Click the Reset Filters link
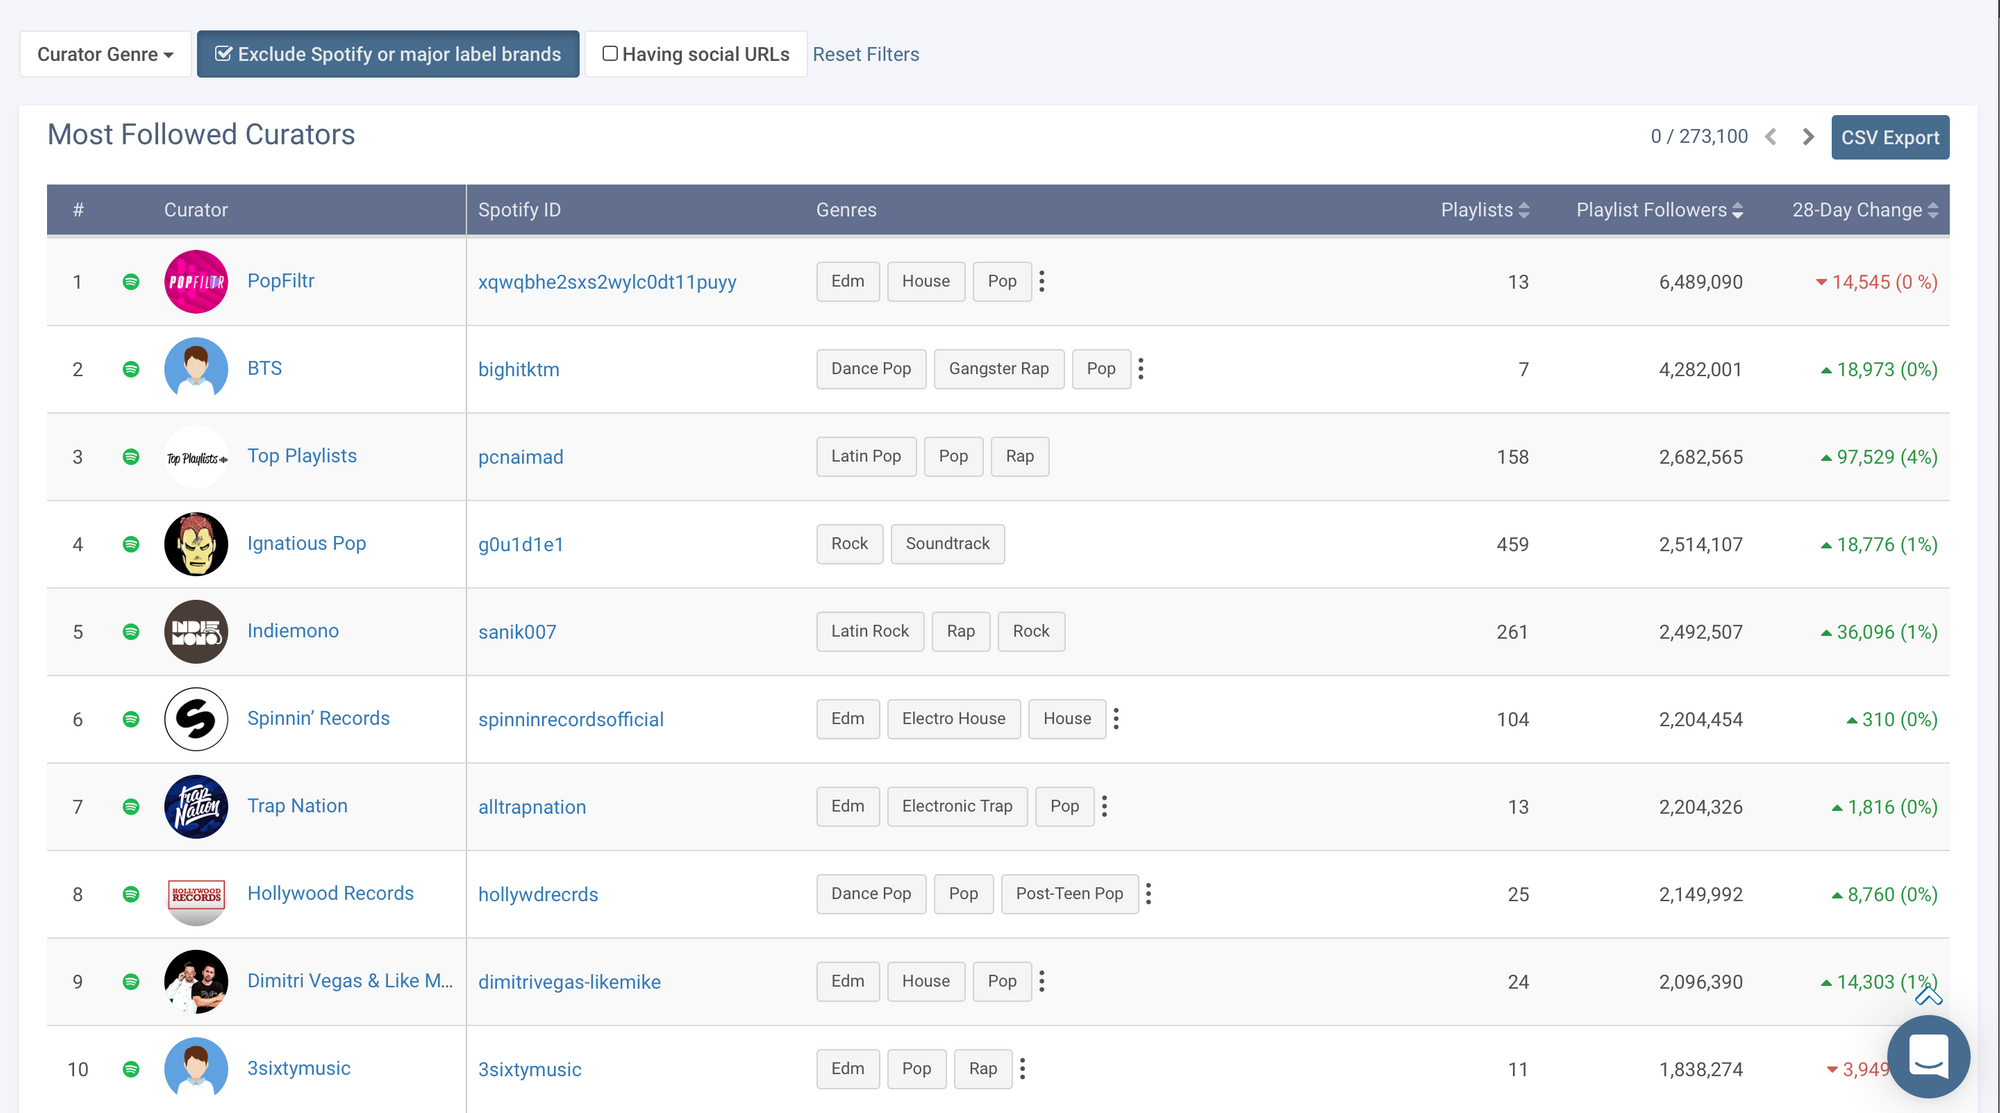This screenshot has width=2000, height=1113. [865, 54]
